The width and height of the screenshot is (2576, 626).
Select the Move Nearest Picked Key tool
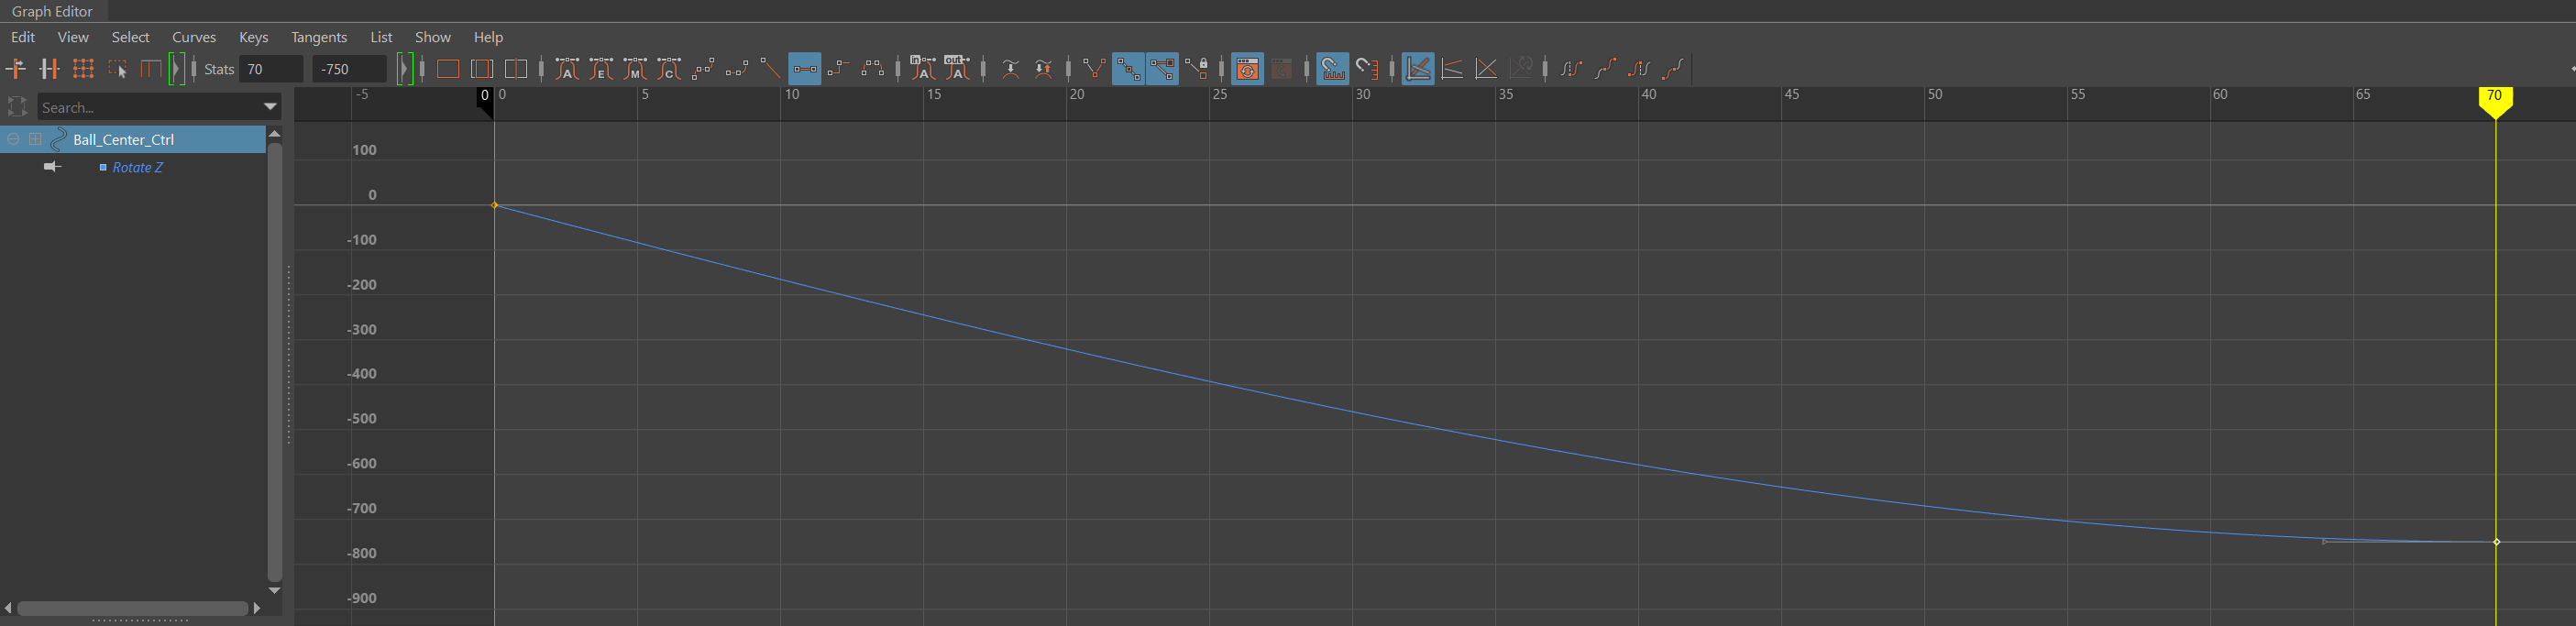pos(16,69)
